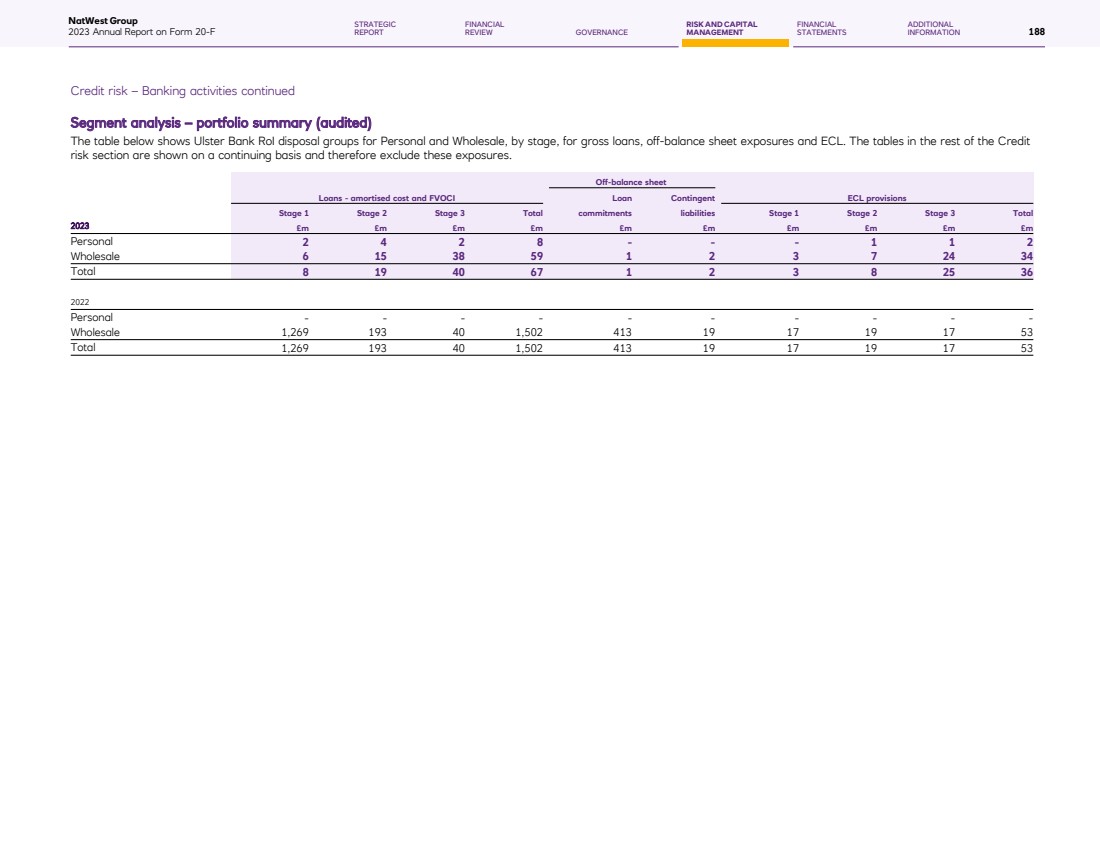Click the Contingent liabilities column header
Image resolution: width=1100 pixels, height=865 pixels.
coord(691,205)
